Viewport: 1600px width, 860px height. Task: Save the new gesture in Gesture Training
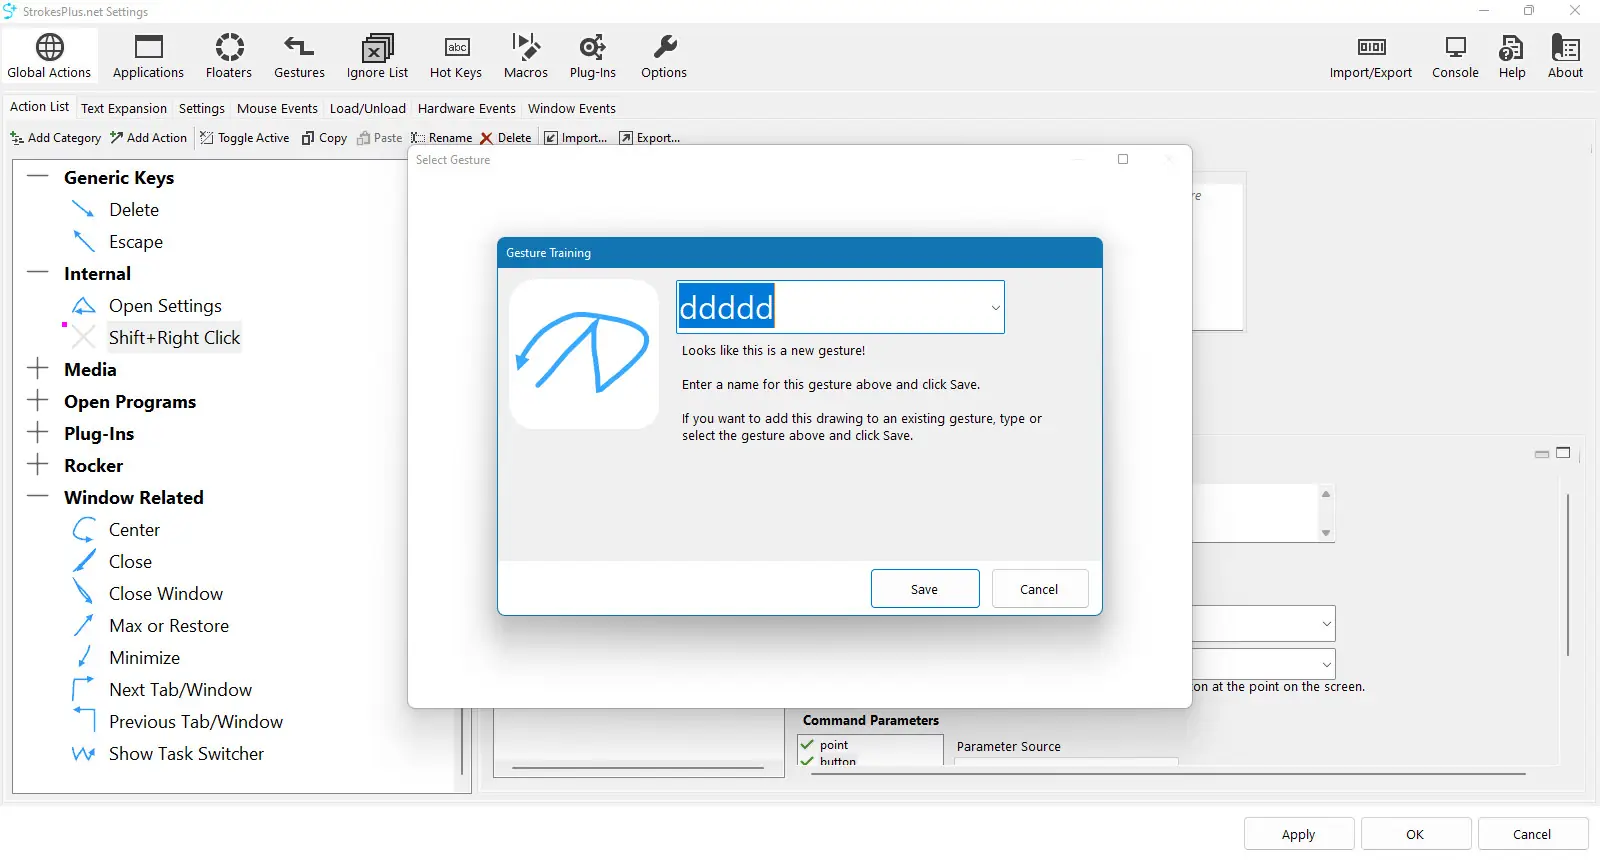pyautogui.click(x=925, y=589)
